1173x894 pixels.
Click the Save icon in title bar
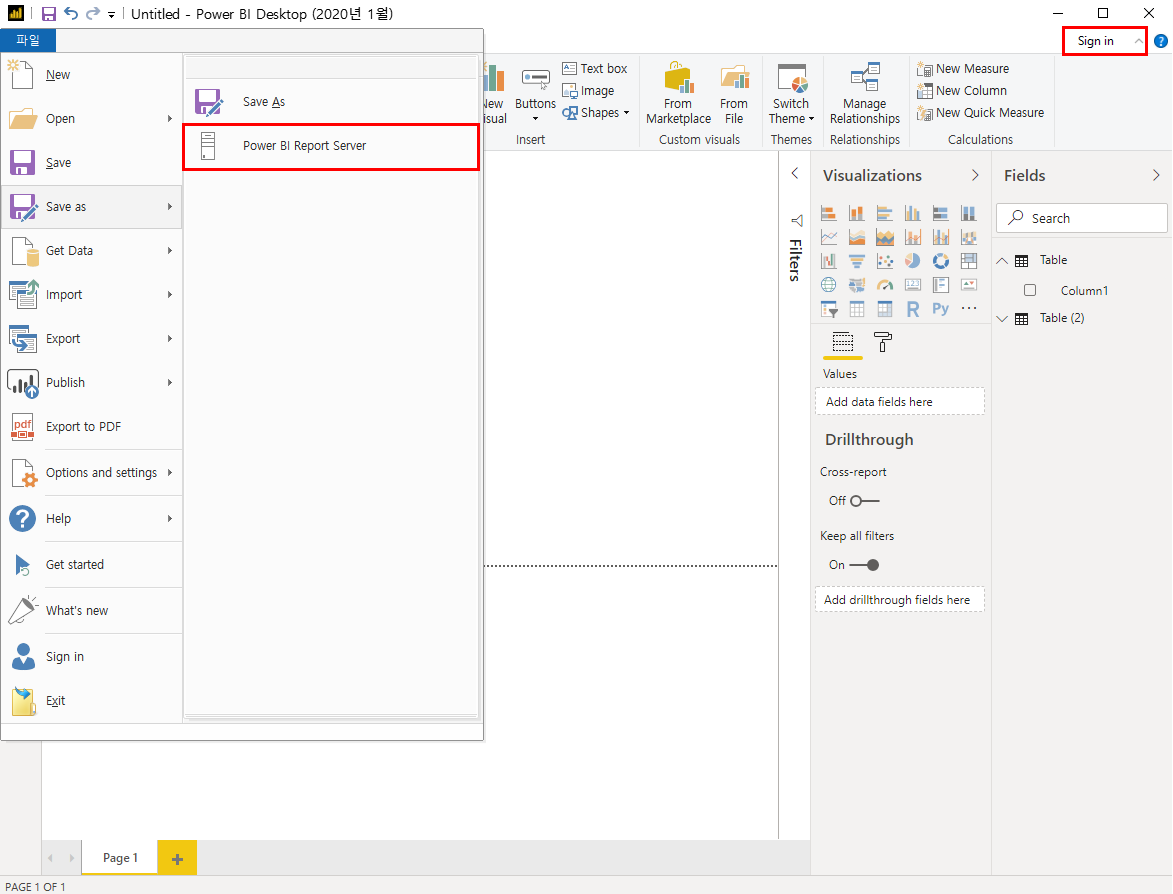[49, 13]
